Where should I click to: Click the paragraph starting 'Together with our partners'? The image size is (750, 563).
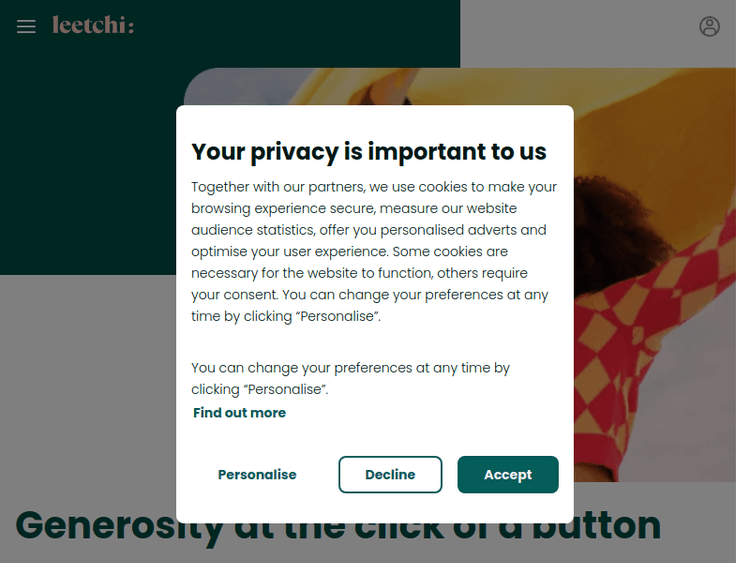374,252
